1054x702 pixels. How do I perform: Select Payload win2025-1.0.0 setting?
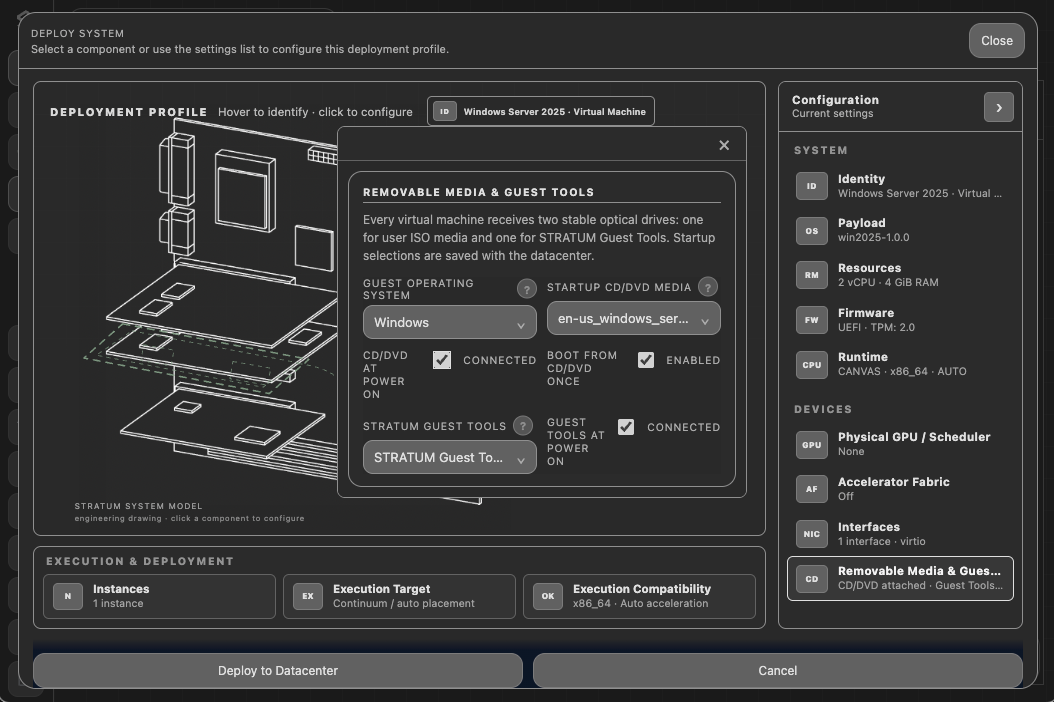[x=900, y=231]
